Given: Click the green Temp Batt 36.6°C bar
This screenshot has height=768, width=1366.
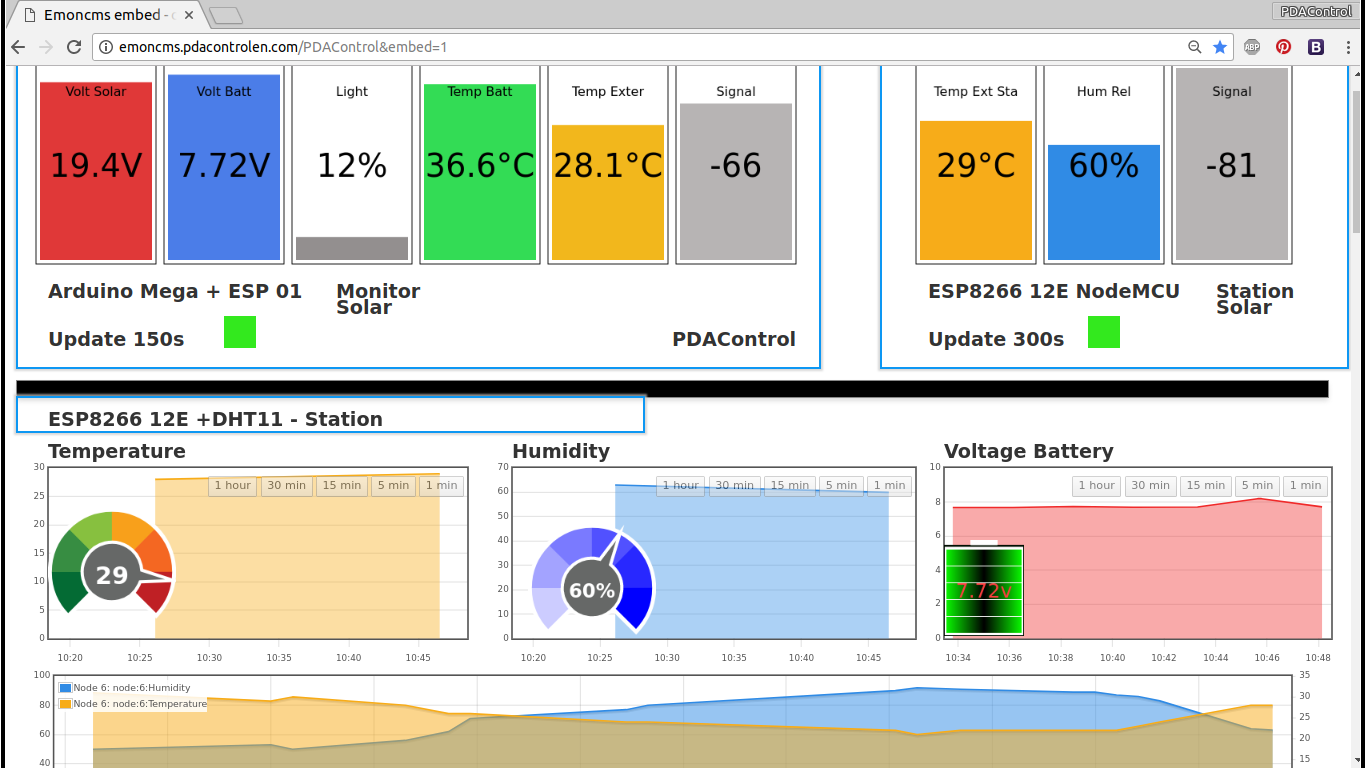Looking at the screenshot, I should point(480,172).
